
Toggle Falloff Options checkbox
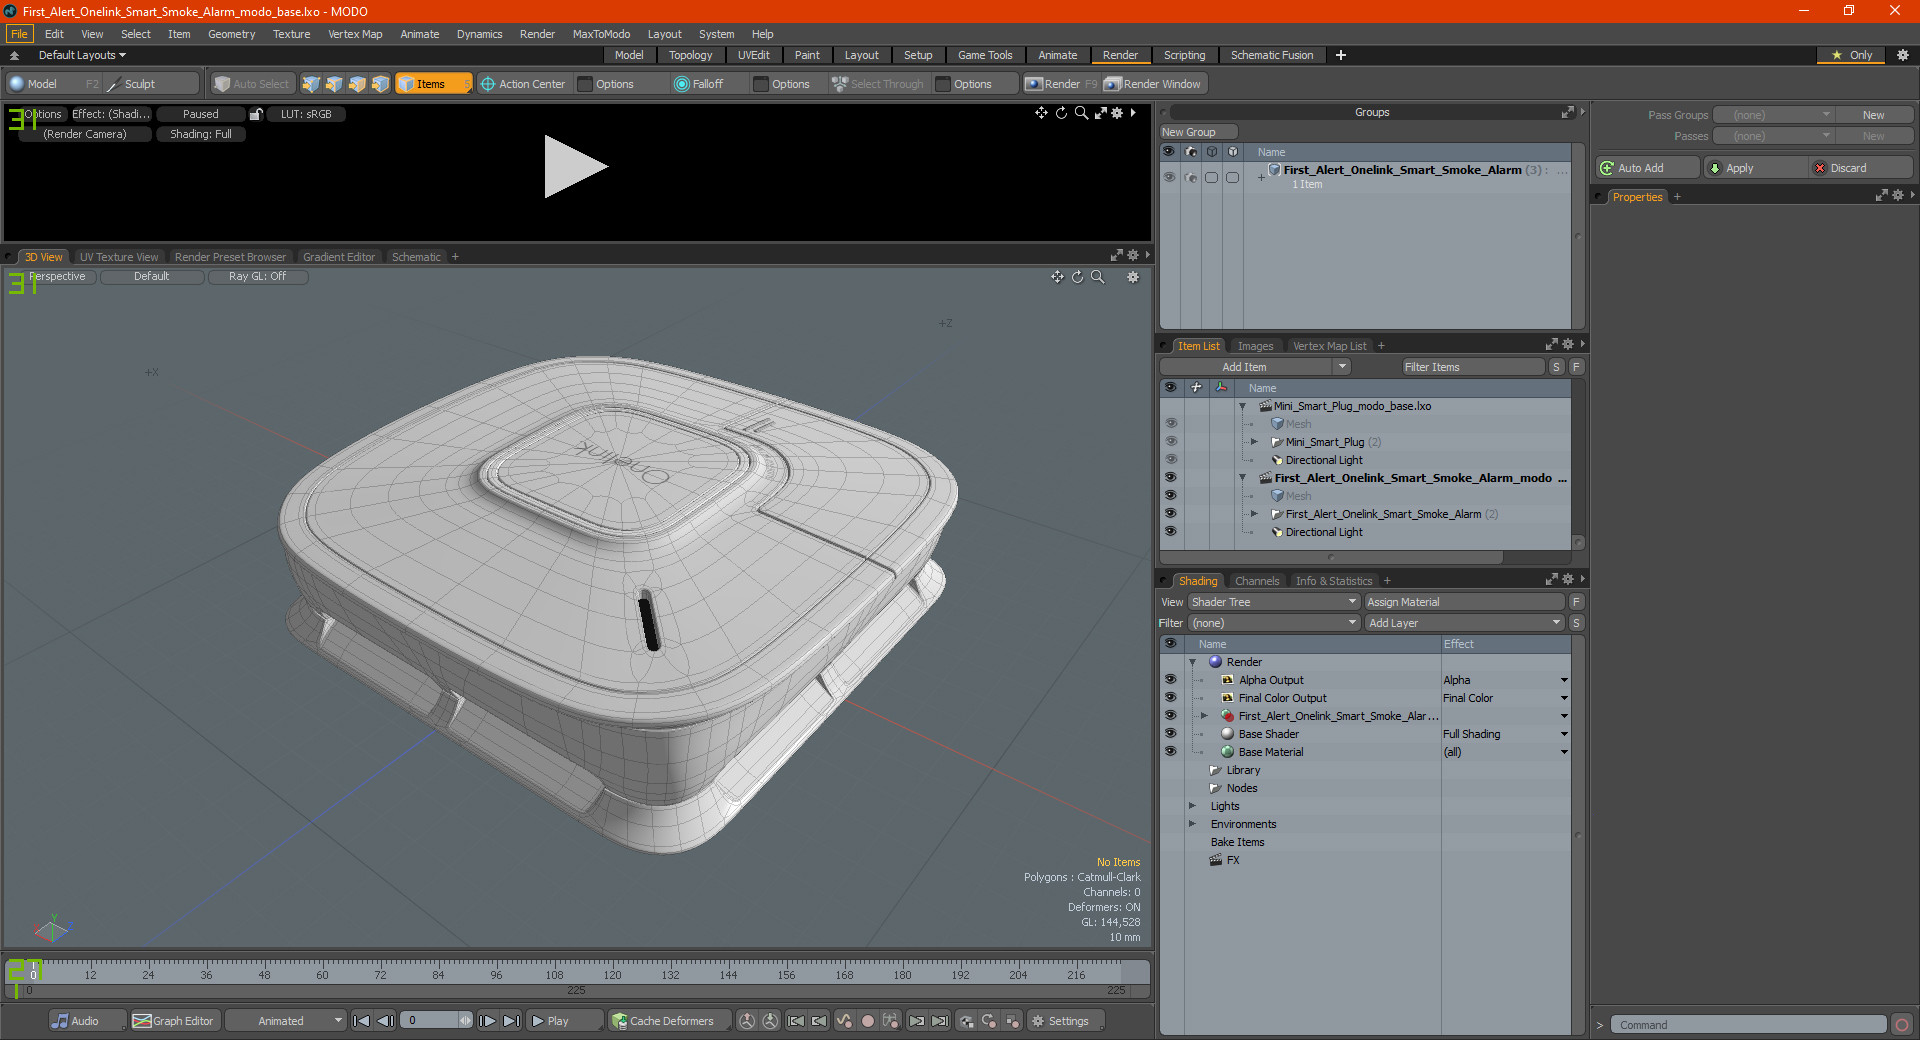coord(761,84)
